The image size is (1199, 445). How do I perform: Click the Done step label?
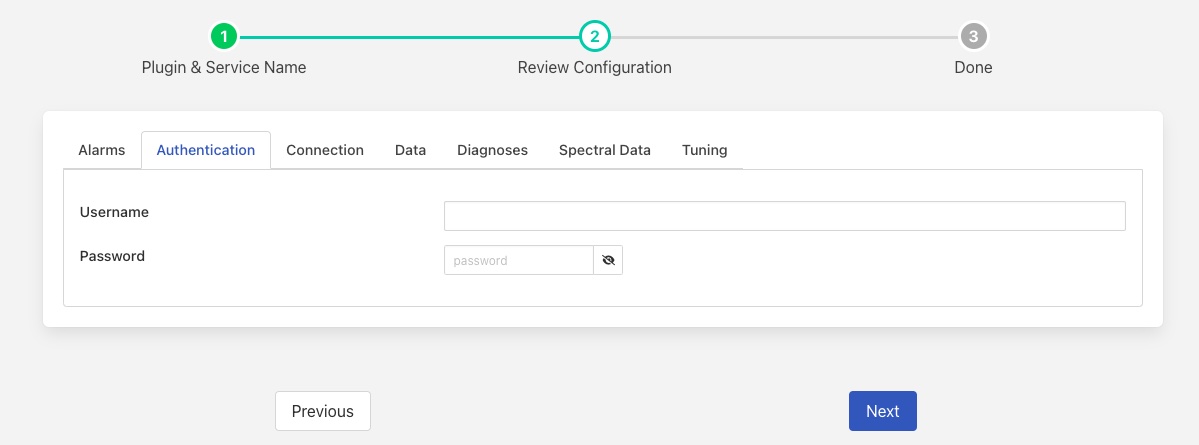tap(973, 68)
